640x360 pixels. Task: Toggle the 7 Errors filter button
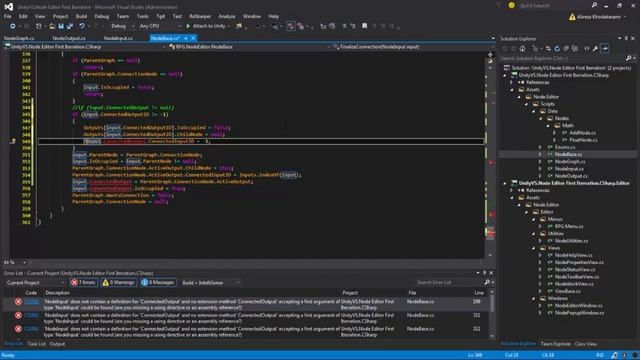click(x=84, y=282)
